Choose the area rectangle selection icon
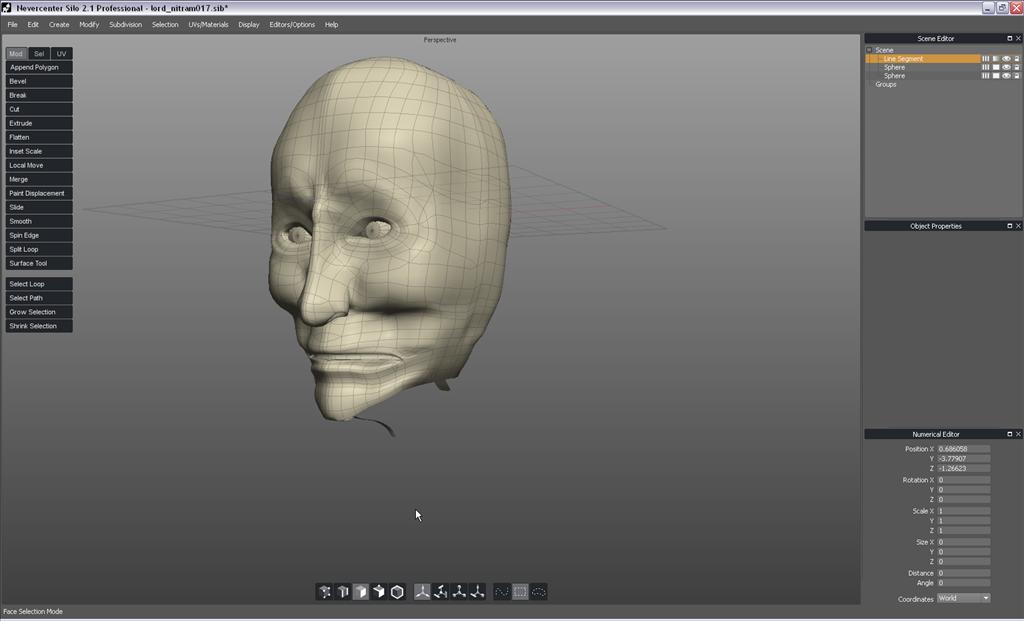Image resolution: width=1024 pixels, height=621 pixels. (521, 592)
